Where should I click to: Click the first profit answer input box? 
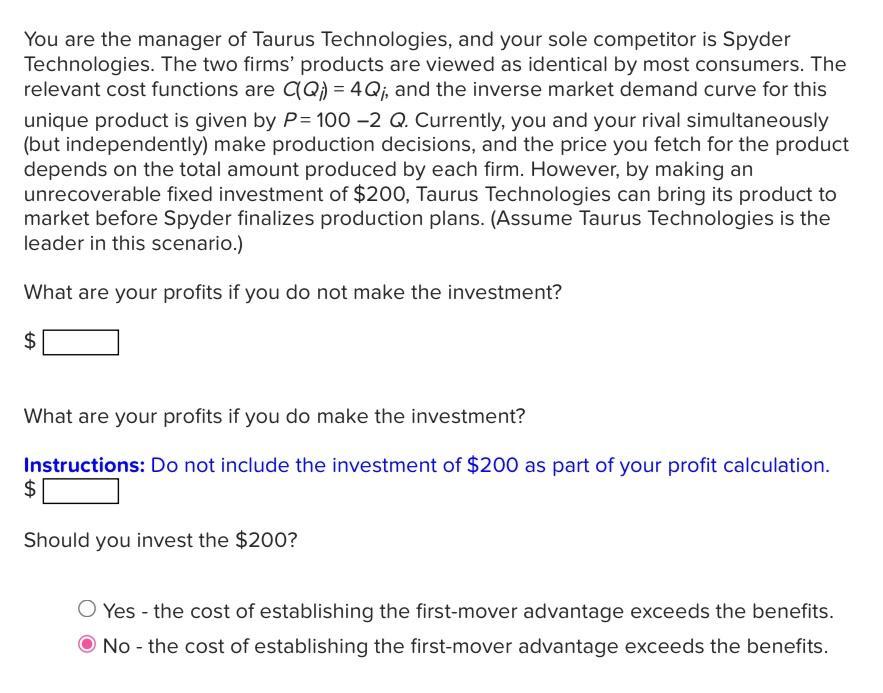pyautogui.click(x=79, y=342)
